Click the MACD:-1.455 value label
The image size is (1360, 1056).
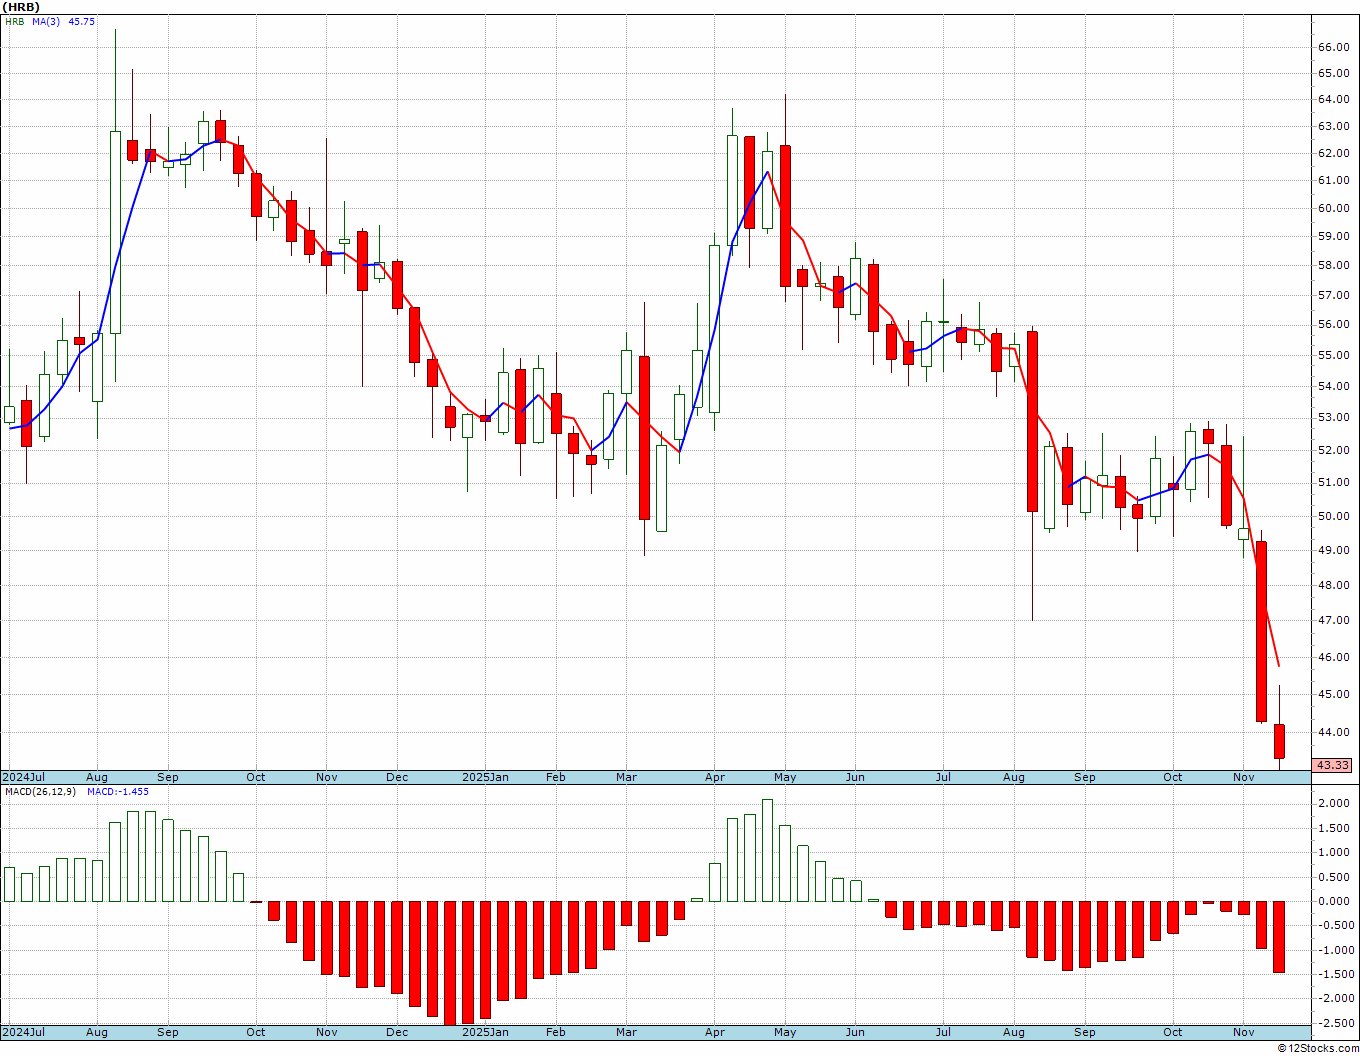coord(117,791)
